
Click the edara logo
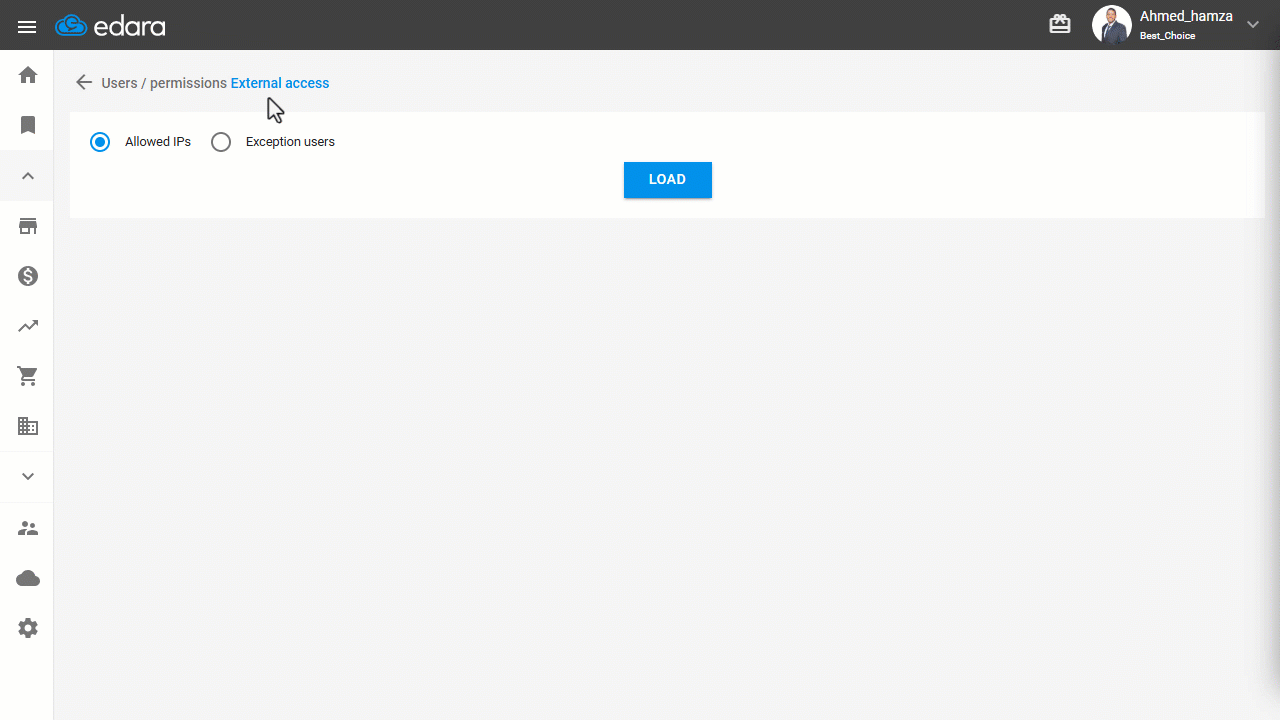(111, 26)
